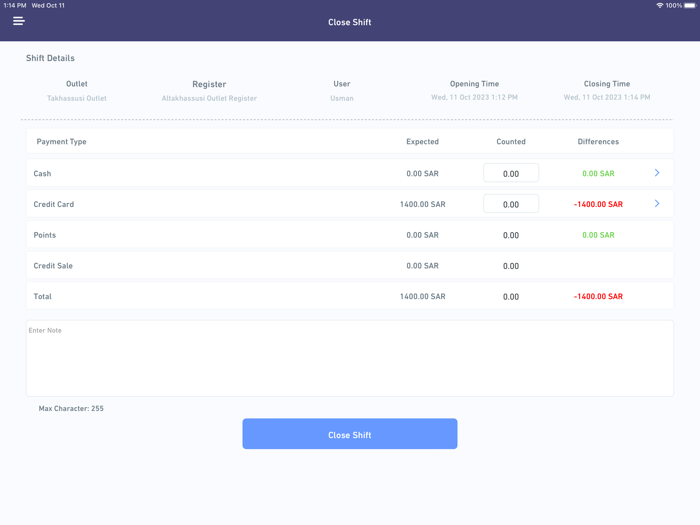The width and height of the screenshot is (700, 525).
Task: Click the Credit Card payment type label
Action: [x=54, y=204]
